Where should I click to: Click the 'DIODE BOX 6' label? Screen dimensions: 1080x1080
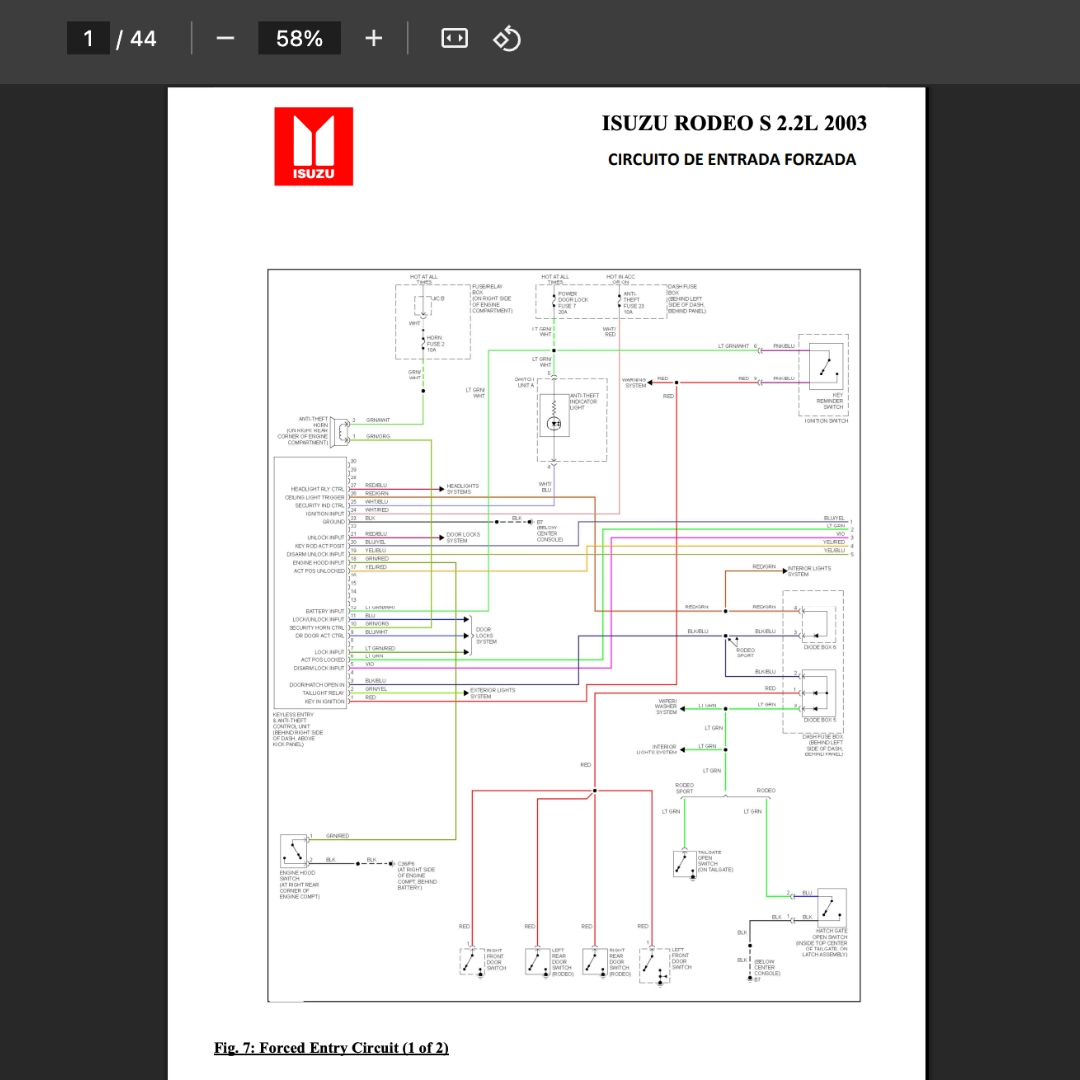[820, 647]
